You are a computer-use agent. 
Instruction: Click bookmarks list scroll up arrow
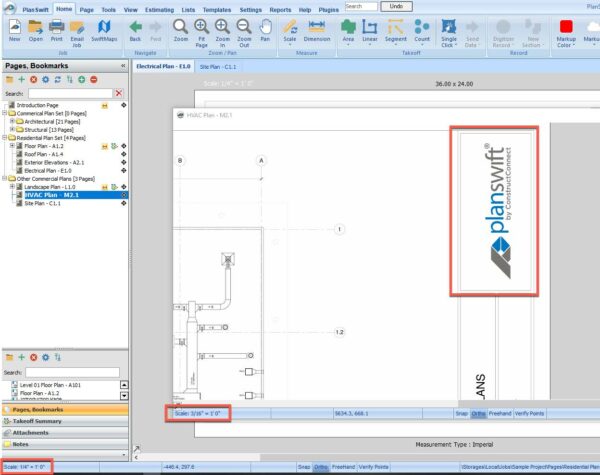(x=124, y=385)
